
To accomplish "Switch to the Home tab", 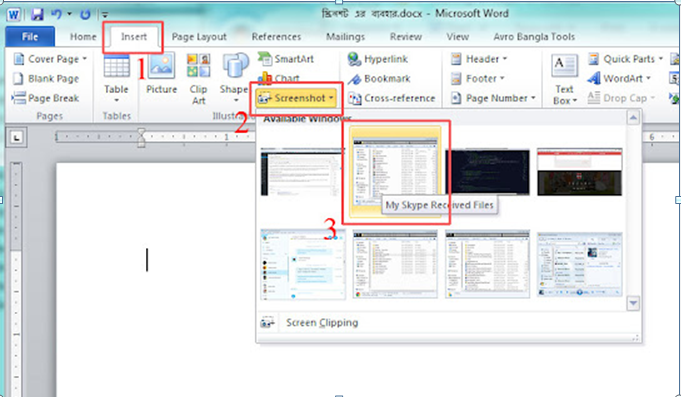I will 83,37.
